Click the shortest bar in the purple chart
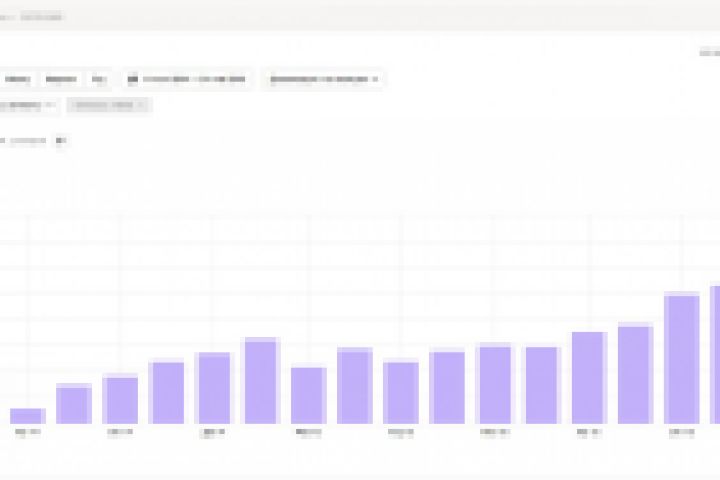 [28, 416]
